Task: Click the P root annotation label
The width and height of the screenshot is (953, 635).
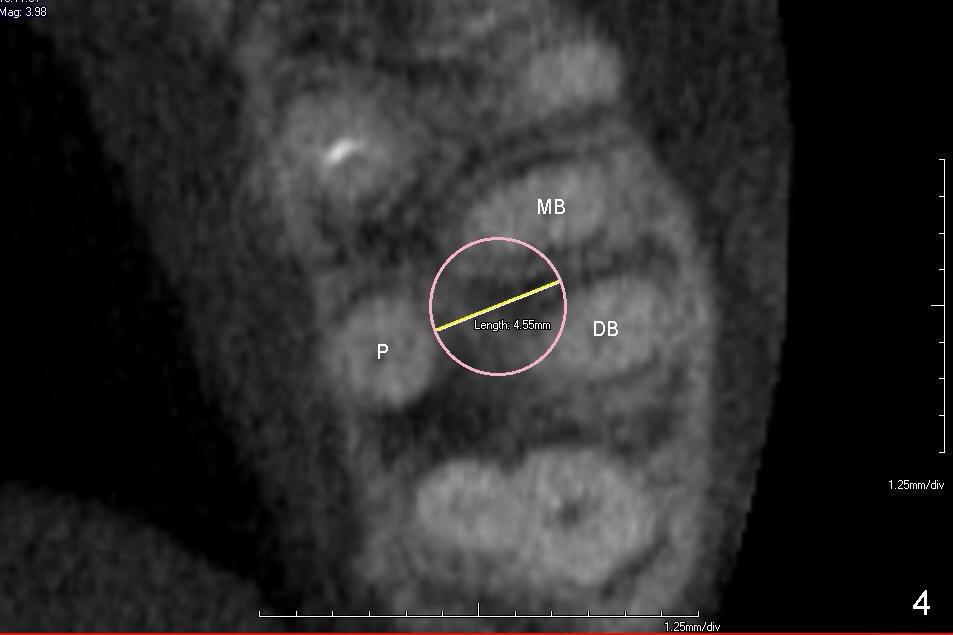Action: tap(382, 351)
